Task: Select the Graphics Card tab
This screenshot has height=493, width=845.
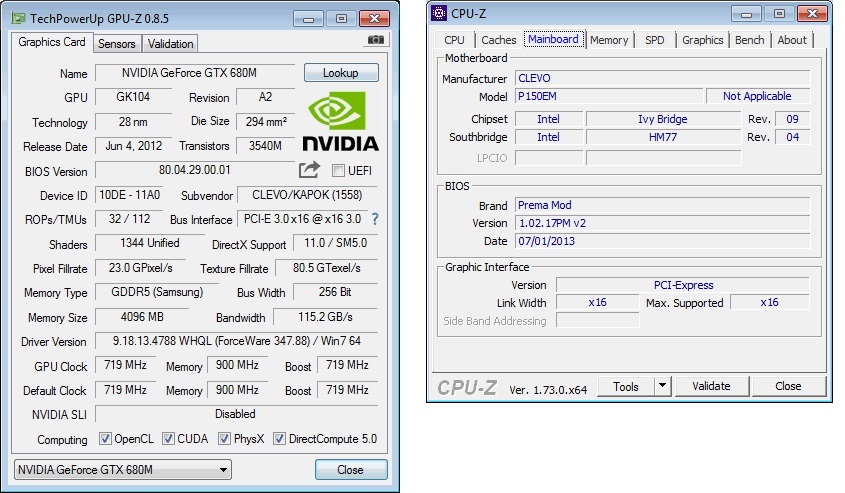Action: tap(52, 42)
